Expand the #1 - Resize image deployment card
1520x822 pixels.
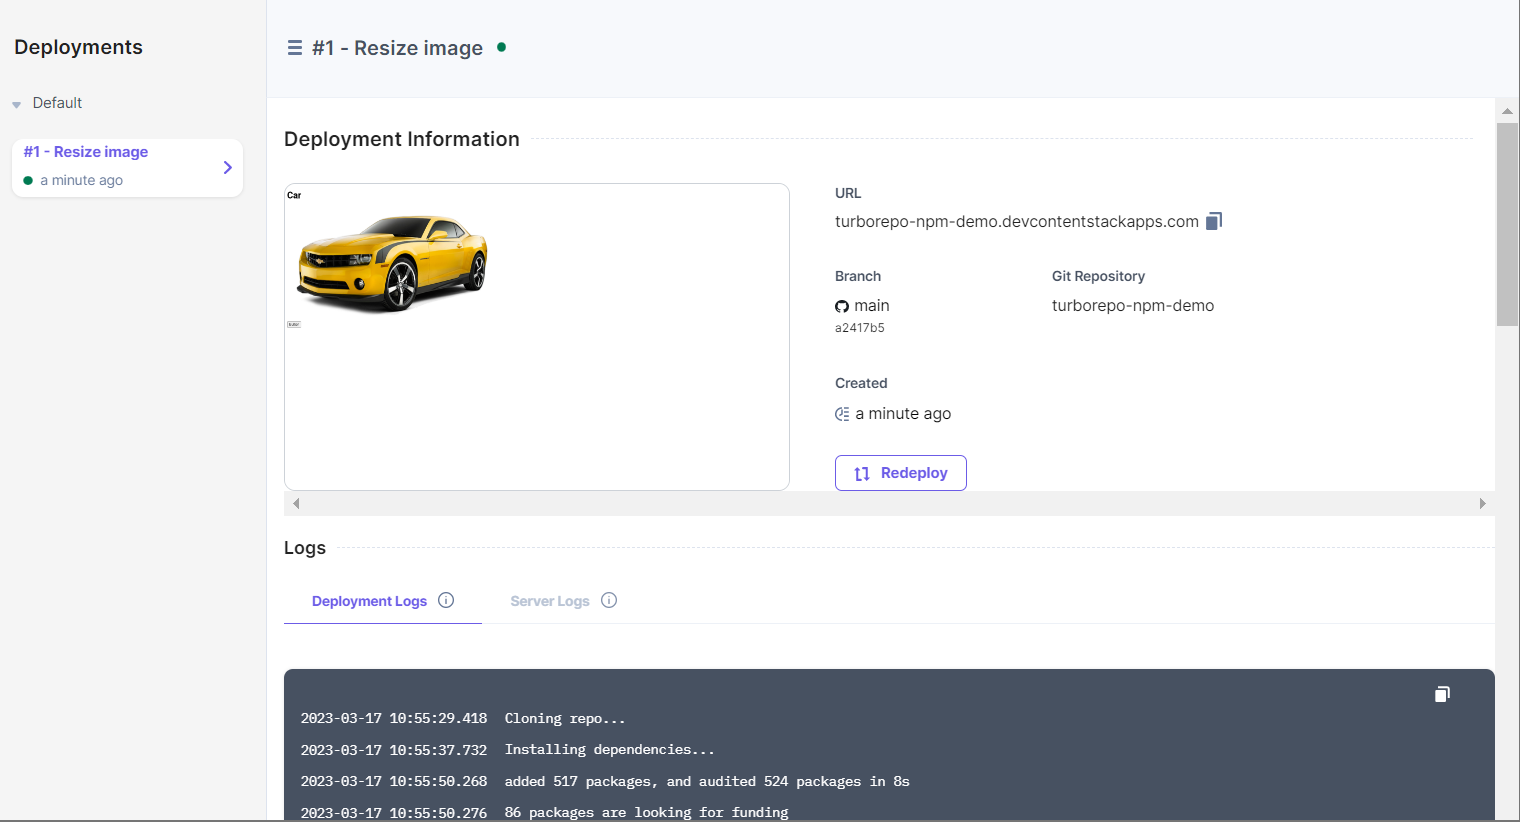227,167
